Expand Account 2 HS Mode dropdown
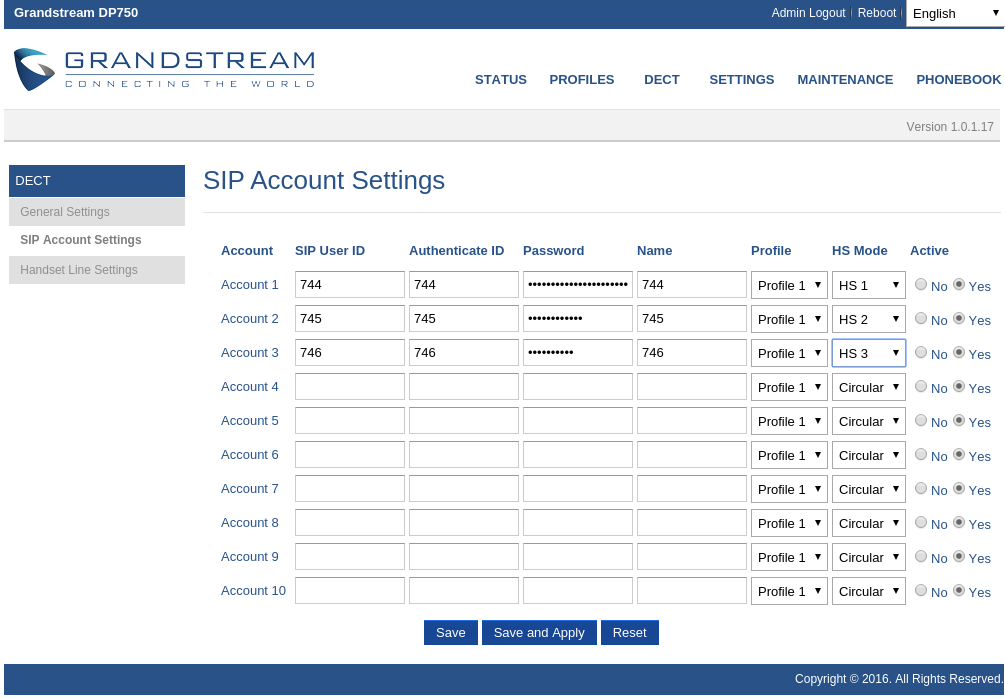1005x699 pixels. 868,319
